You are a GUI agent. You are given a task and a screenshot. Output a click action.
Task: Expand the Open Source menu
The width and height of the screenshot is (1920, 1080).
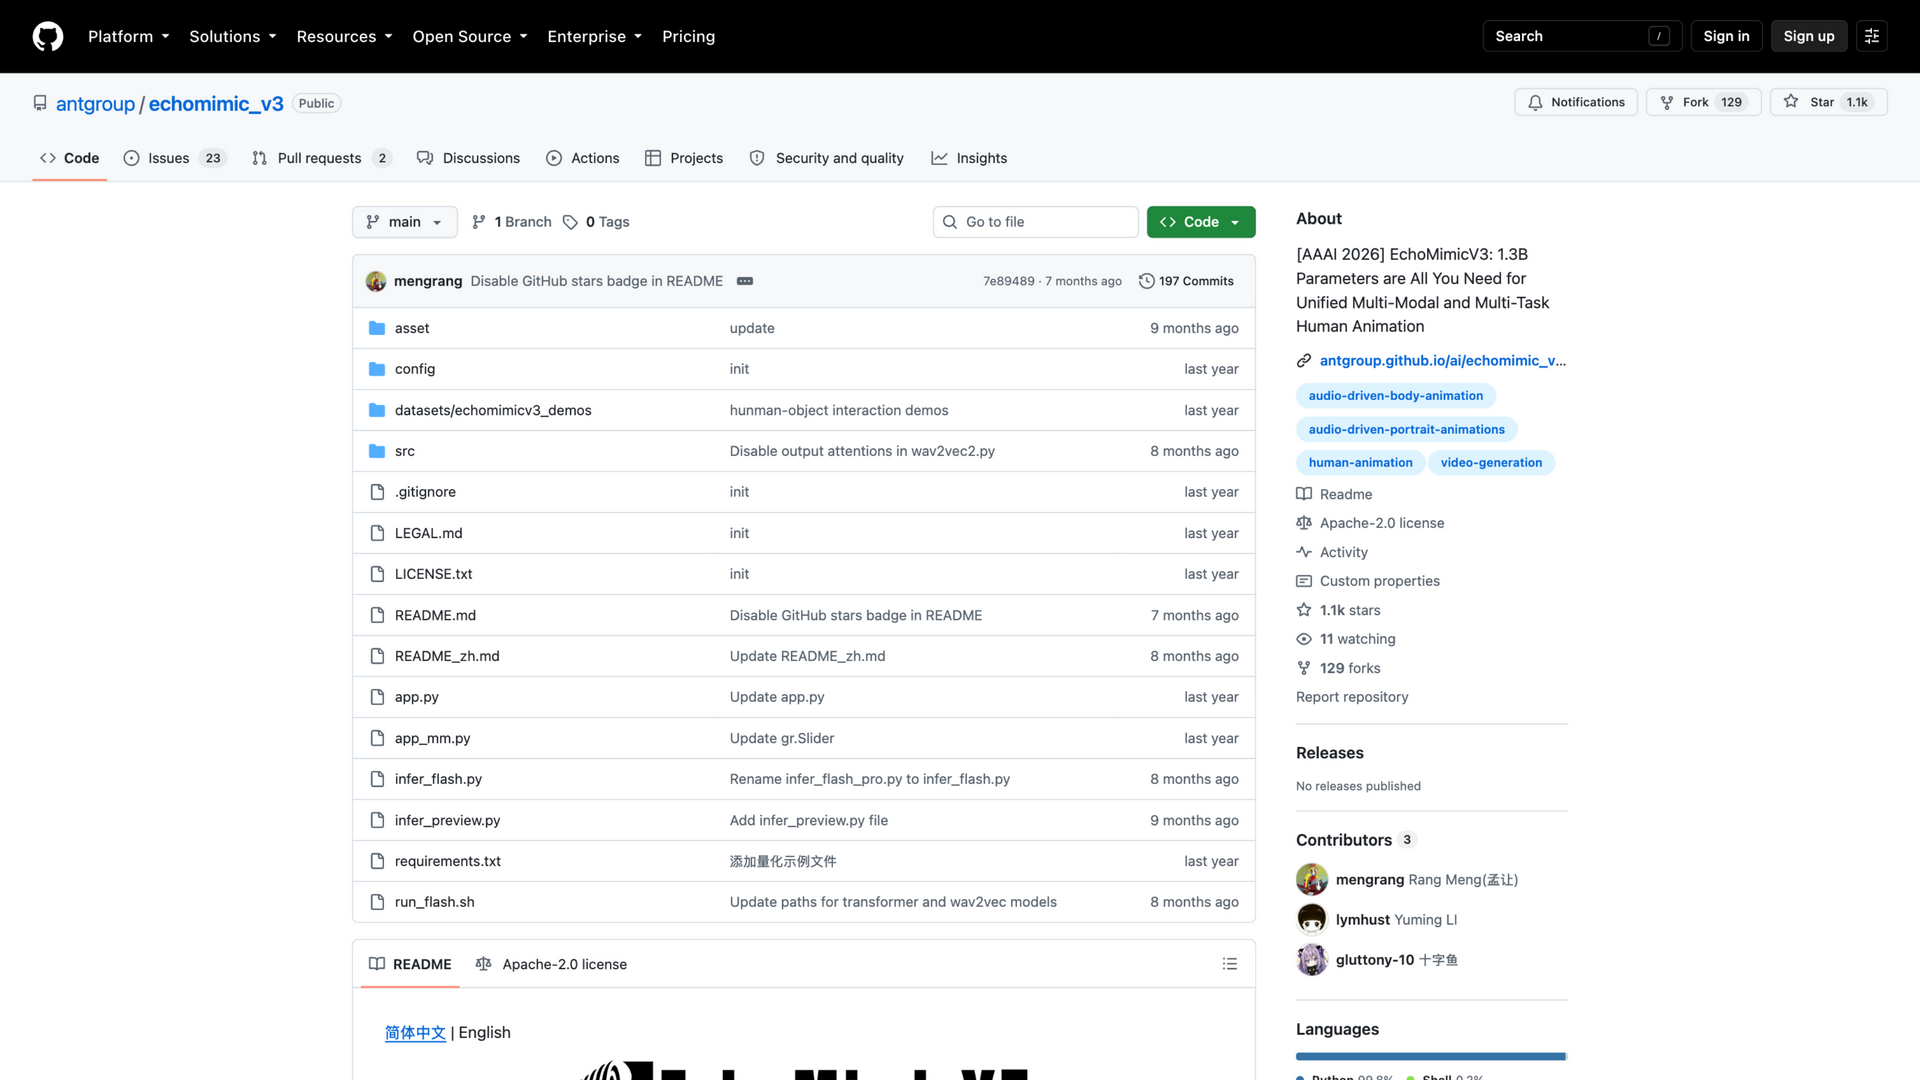coord(469,36)
